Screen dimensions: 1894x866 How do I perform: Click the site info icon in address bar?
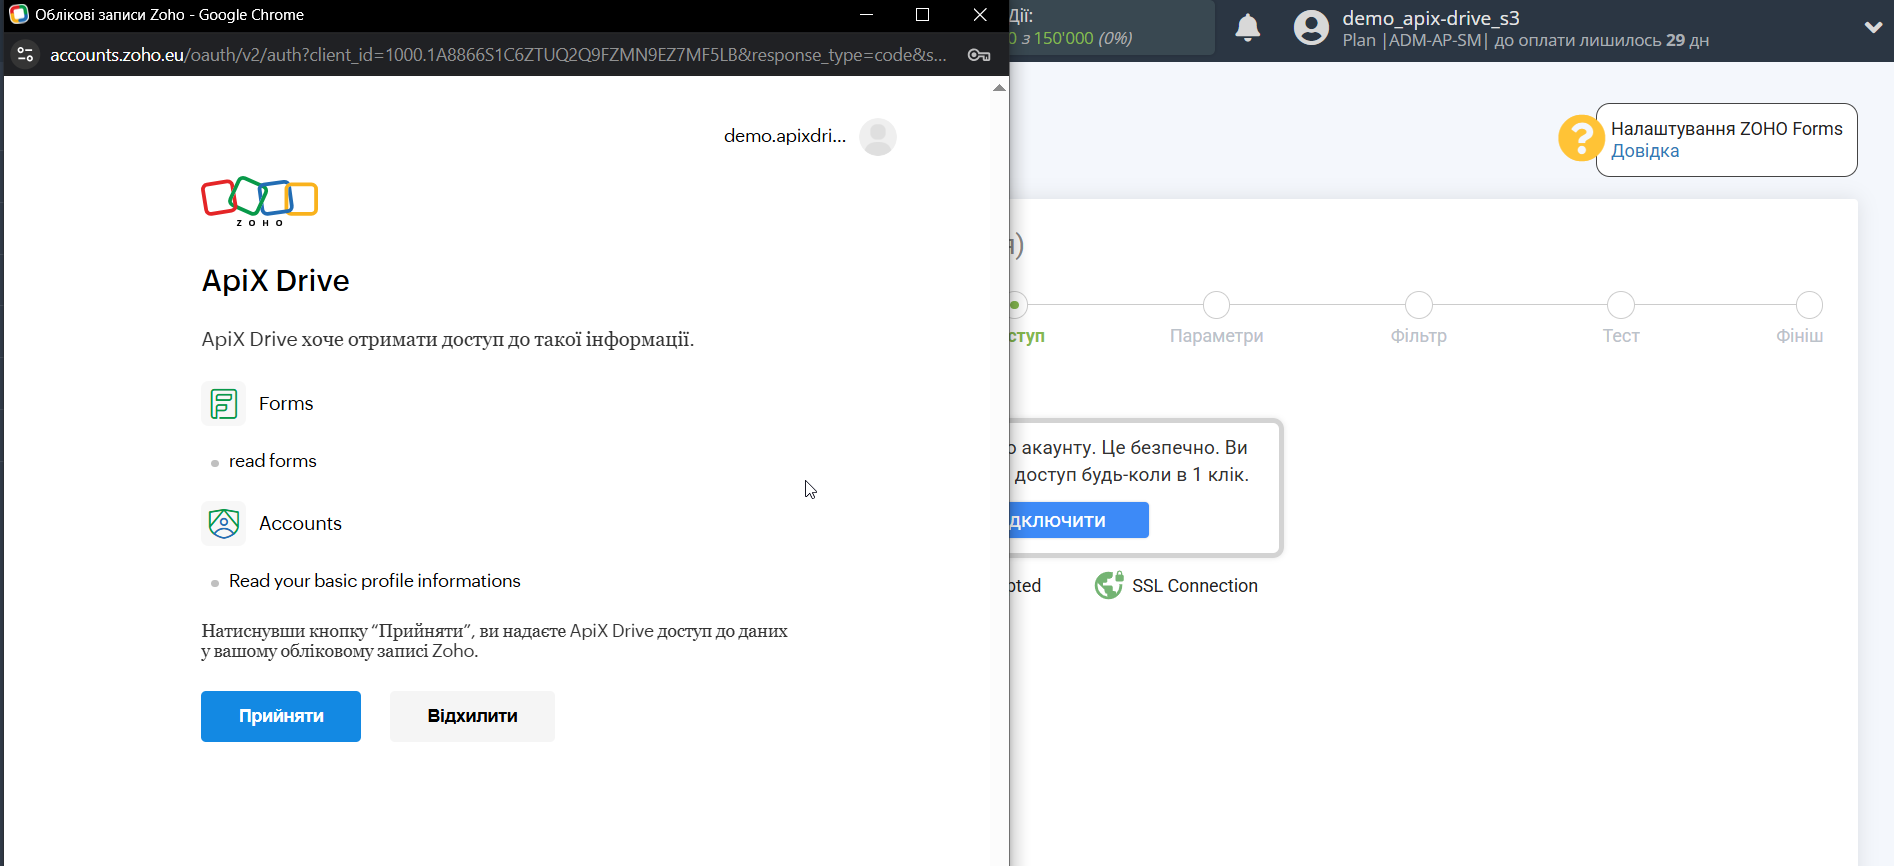(x=26, y=55)
